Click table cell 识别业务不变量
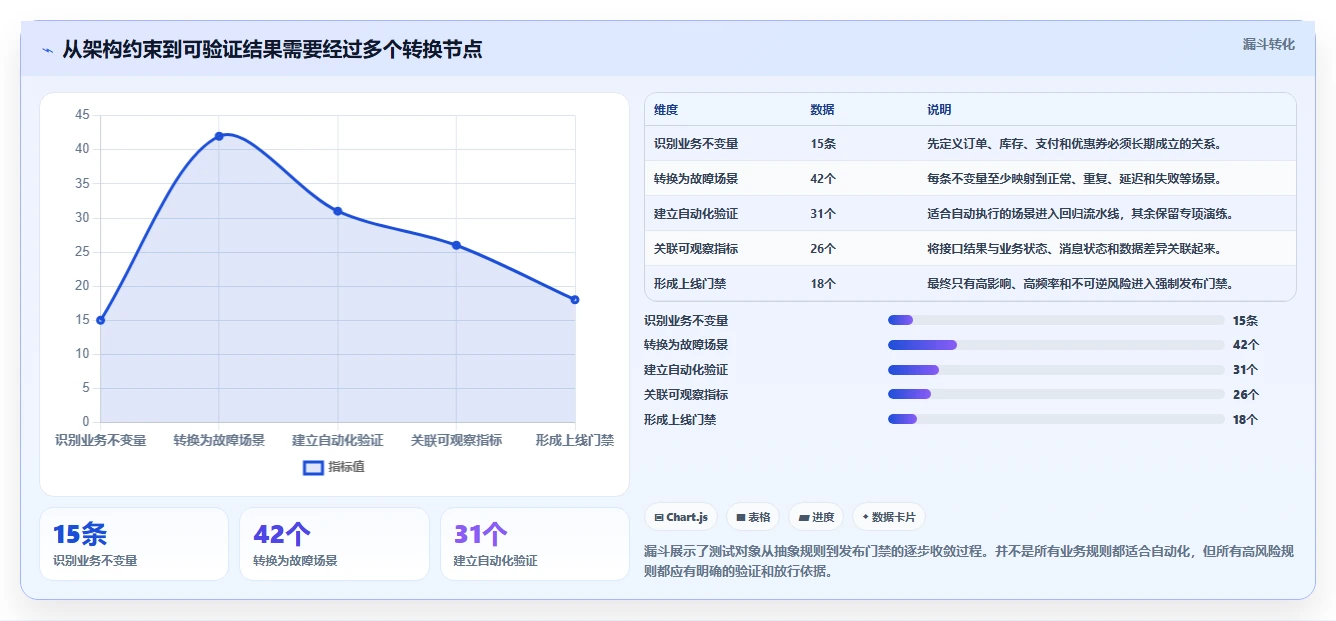The width and height of the screenshot is (1336, 621). point(696,144)
